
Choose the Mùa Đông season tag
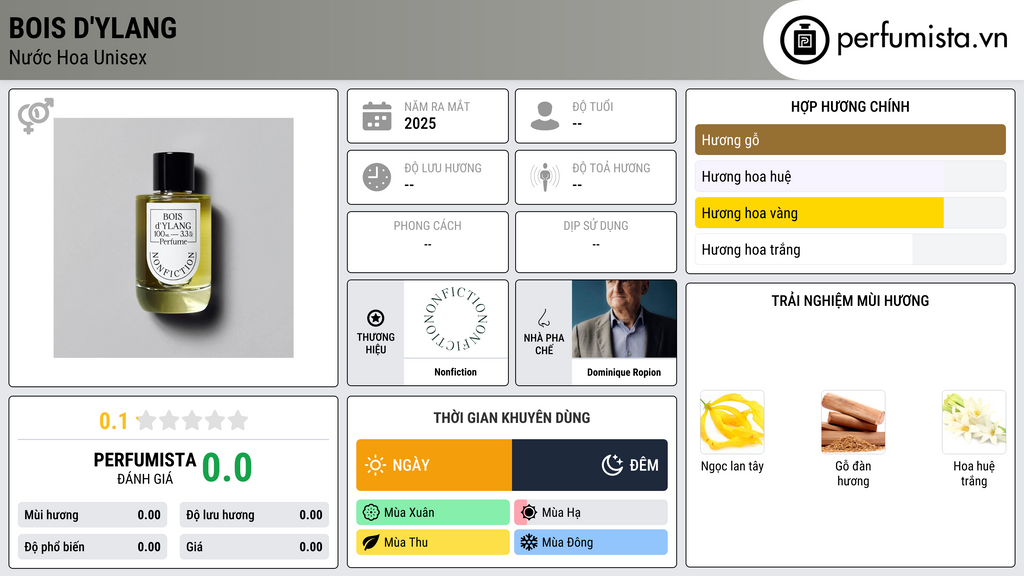click(x=591, y=542)
